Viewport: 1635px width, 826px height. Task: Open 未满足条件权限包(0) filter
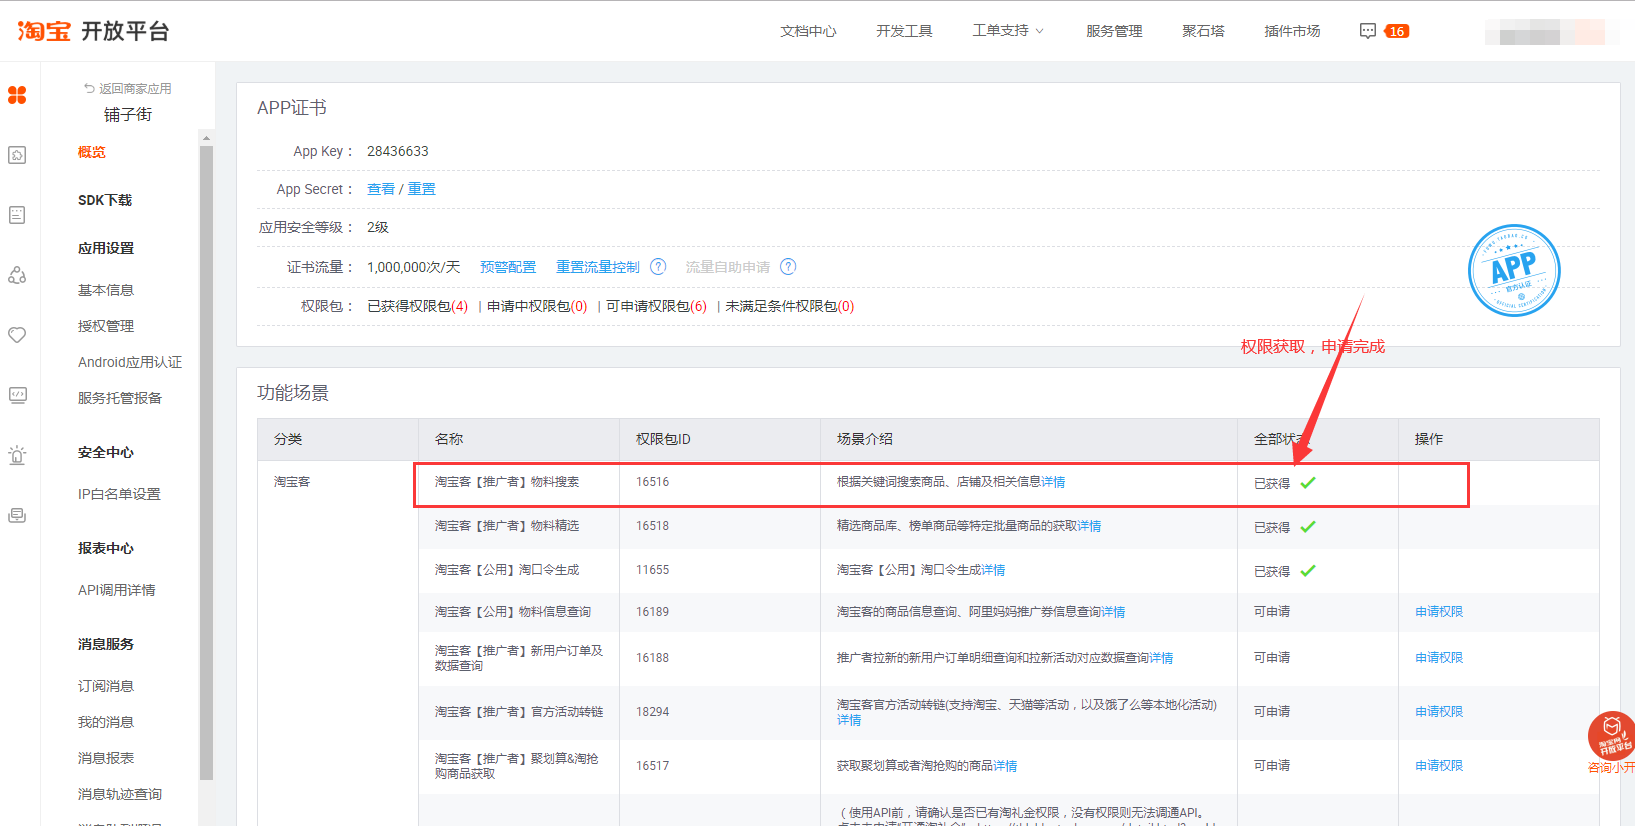(790, 306)
